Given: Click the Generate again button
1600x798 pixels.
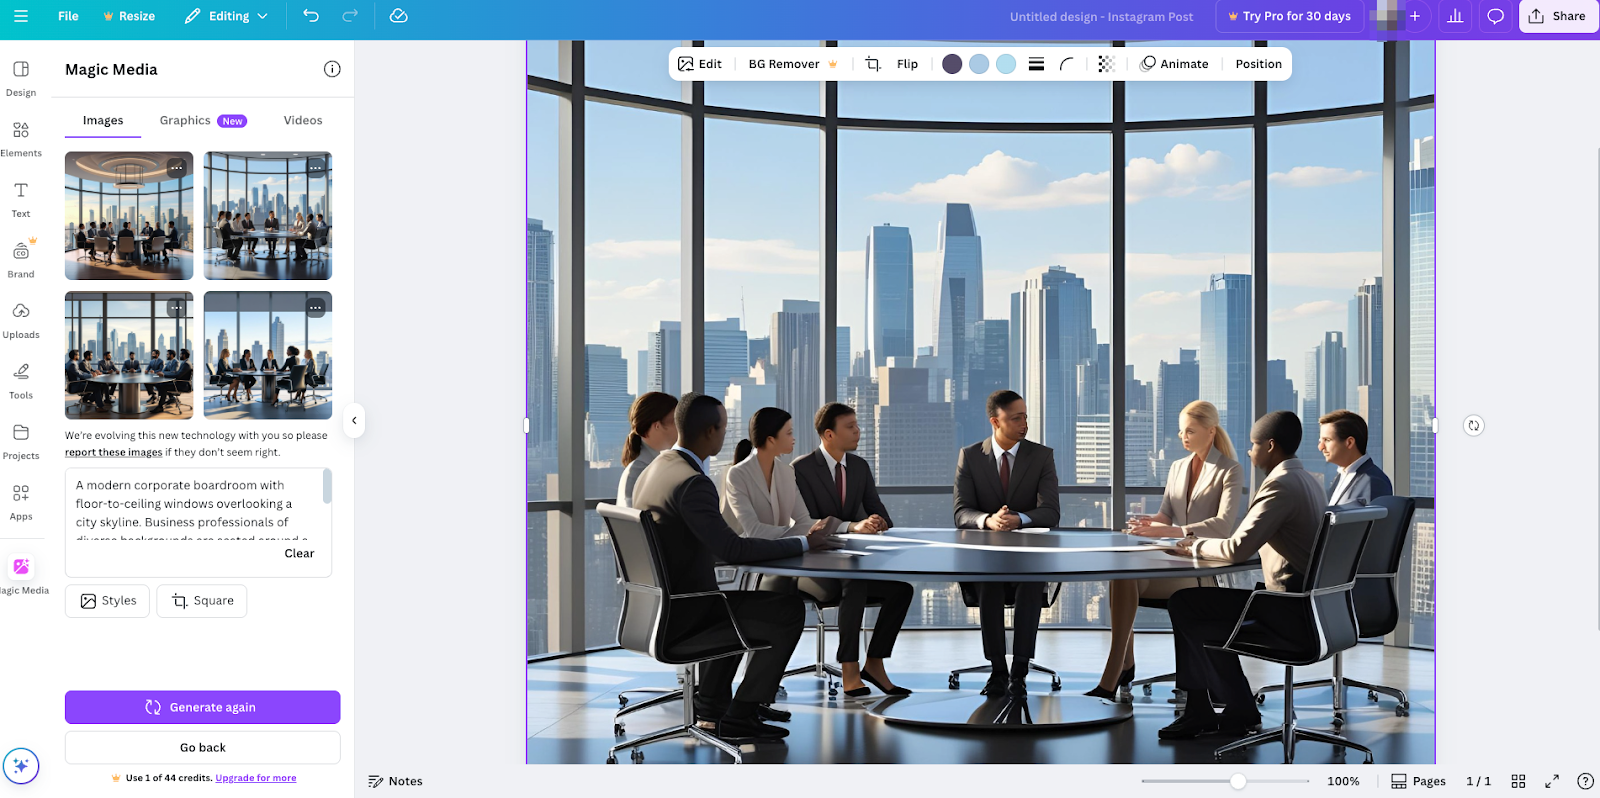Looking at the screenshot, I should [202, 707].
